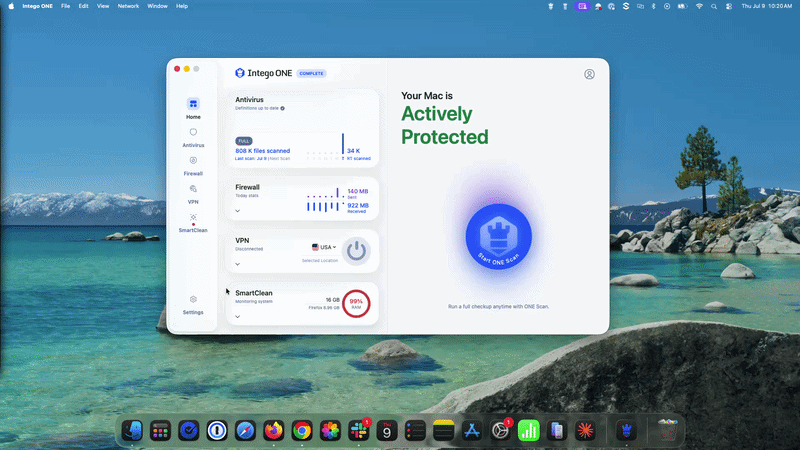
Task: Open Spotlight search in menu bar
Action: 714,6
